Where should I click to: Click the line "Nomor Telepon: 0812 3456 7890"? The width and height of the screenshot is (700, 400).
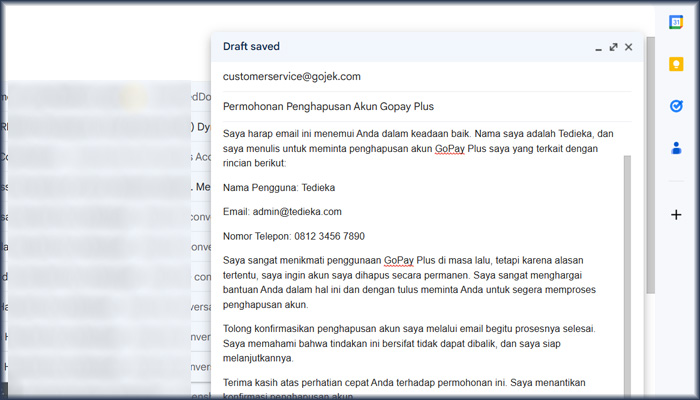[294, 236]
